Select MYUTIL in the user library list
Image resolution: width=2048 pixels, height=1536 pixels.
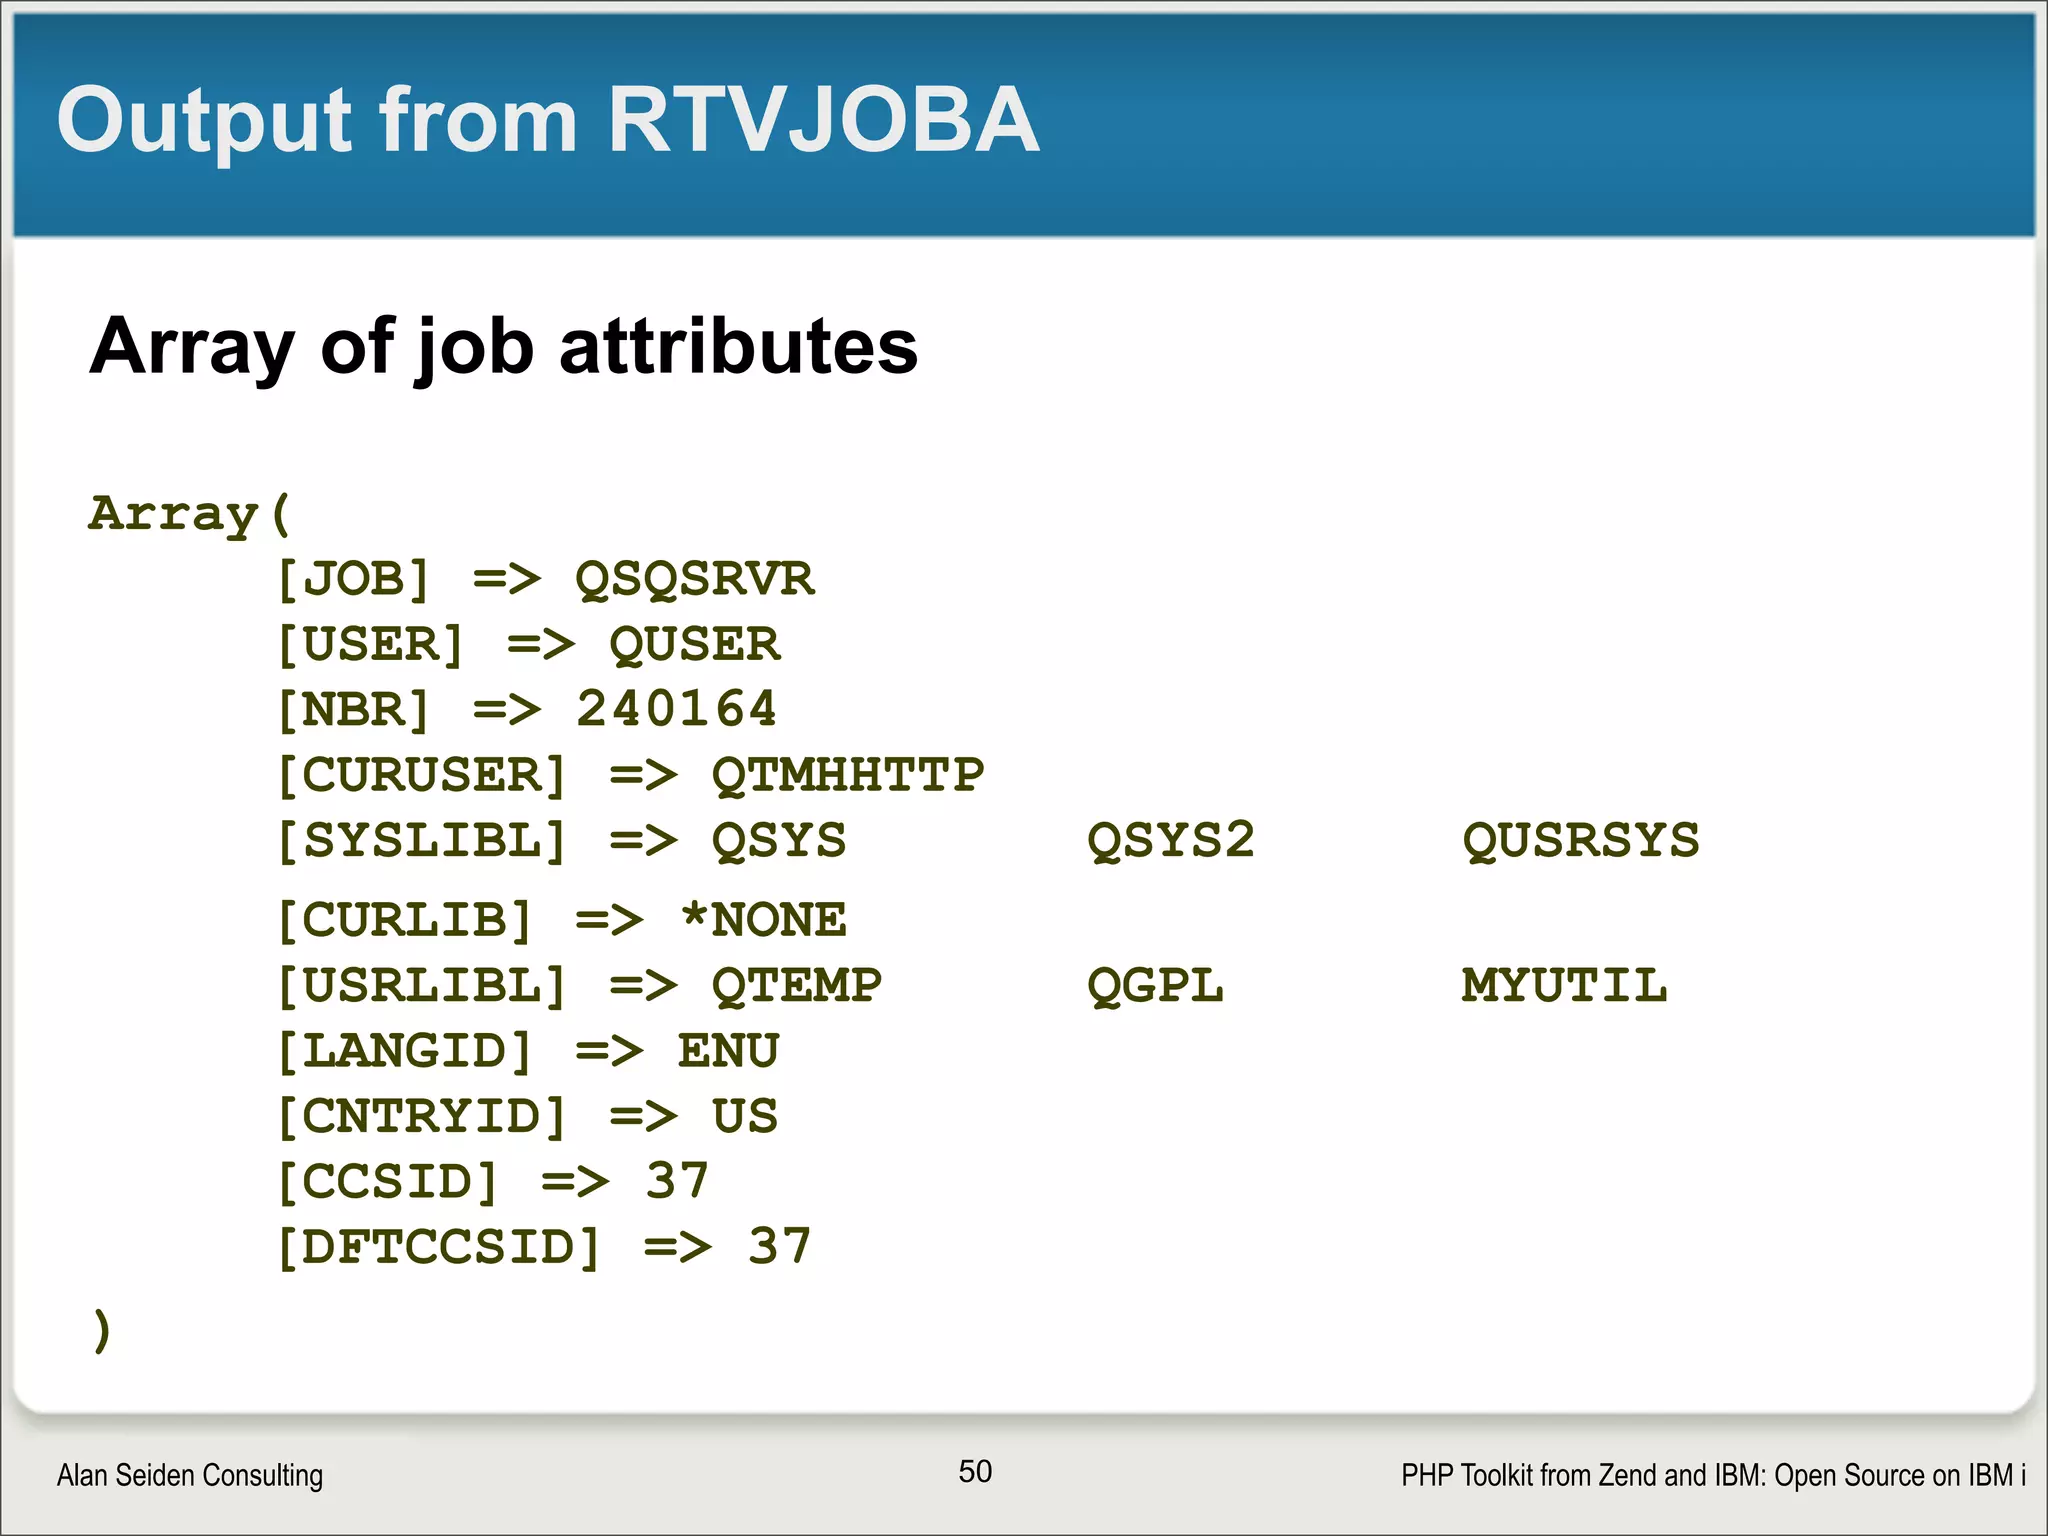click(1565, 986)
